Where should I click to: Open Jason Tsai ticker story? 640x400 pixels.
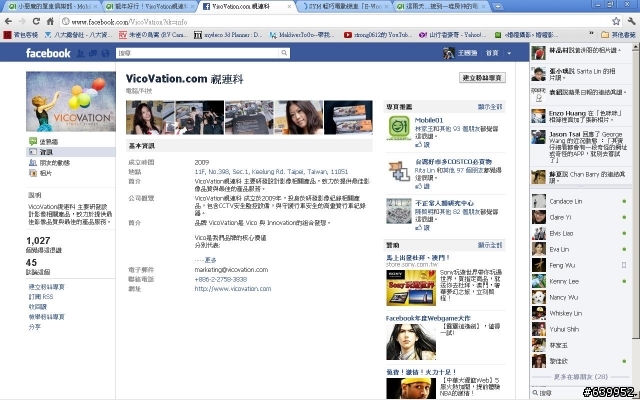tap(580, 146)
